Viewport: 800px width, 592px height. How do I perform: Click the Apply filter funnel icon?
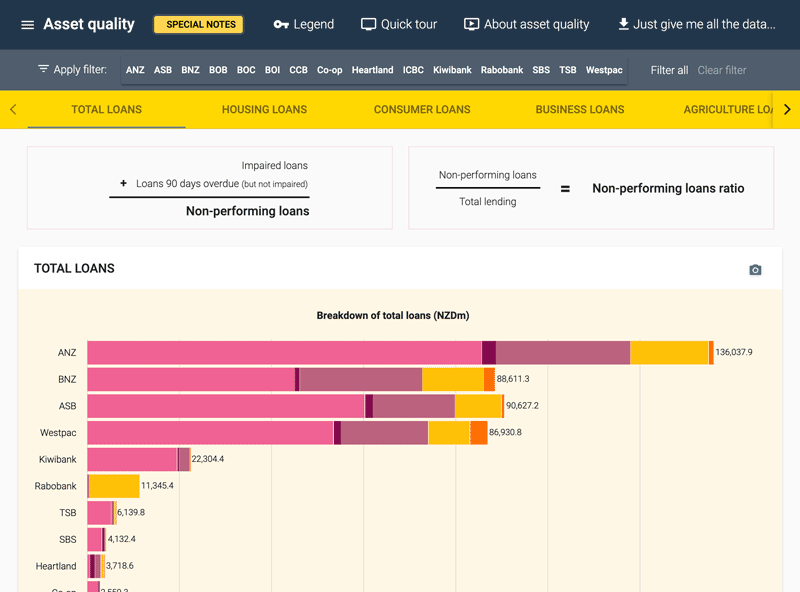[x=43, y=68]
